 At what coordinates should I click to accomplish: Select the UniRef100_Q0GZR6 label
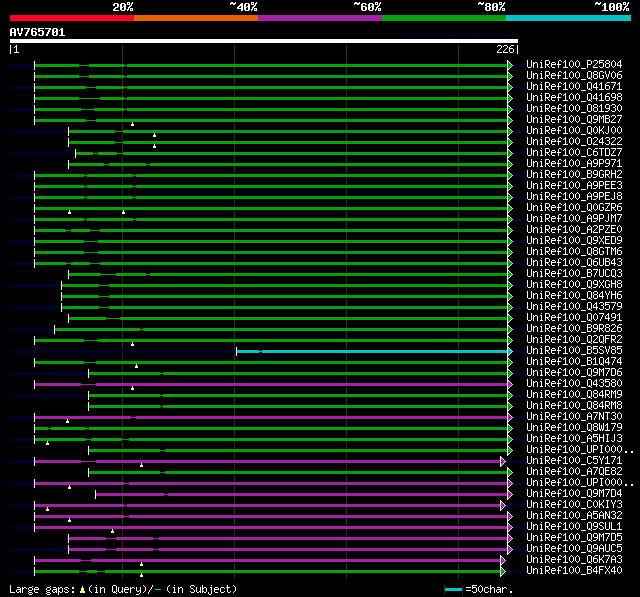coord(574,208)
